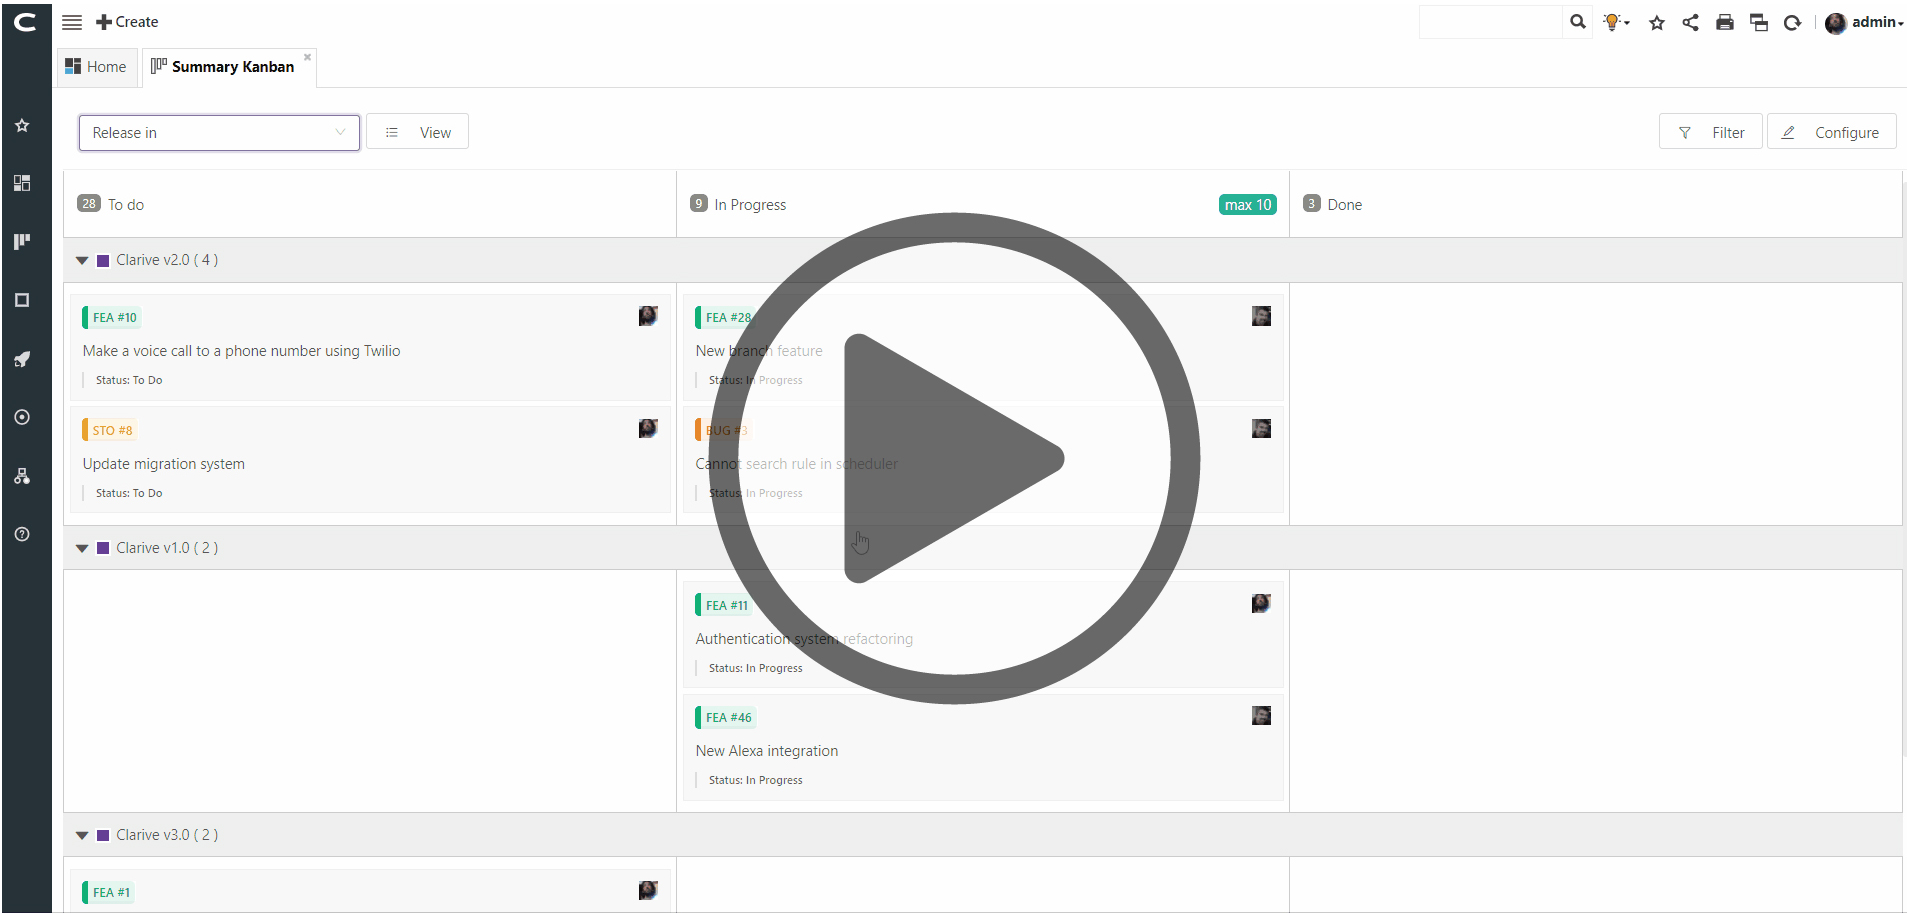1907x915 pixels.
Task: Open the FEA #46 New Alexa integration card
Action: point(766,750)
